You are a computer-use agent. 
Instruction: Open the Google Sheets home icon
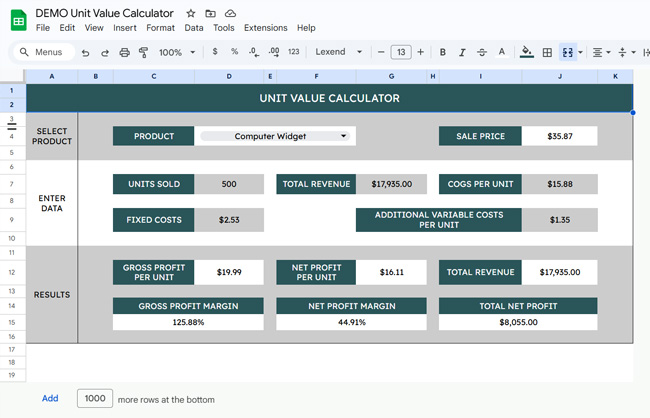coord(19,21)
